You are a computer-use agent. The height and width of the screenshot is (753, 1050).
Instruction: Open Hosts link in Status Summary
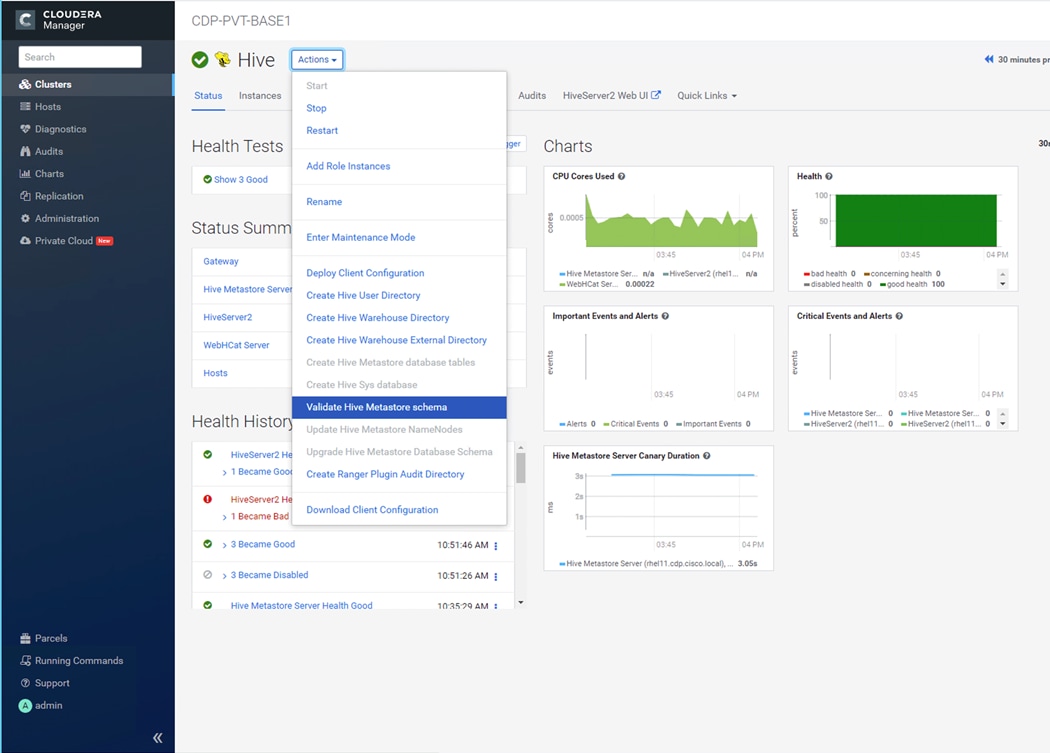click(216, 373)
